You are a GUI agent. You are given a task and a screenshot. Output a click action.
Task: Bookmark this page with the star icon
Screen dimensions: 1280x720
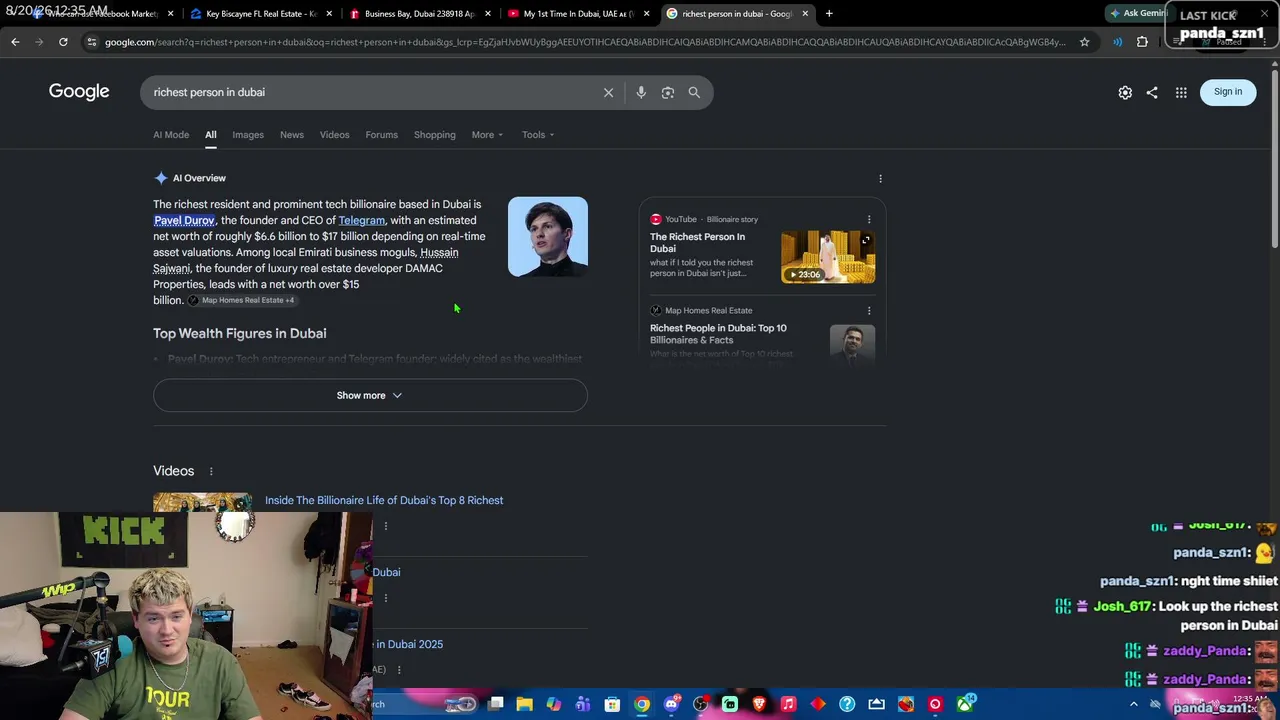pyautogui.click(x=1084, y=42)
